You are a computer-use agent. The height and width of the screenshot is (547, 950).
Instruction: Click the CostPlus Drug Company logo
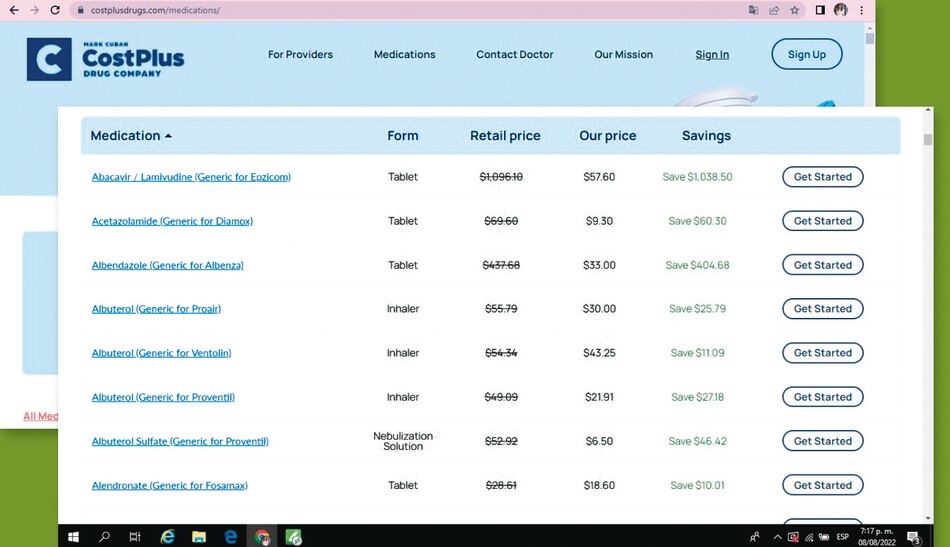105,59
